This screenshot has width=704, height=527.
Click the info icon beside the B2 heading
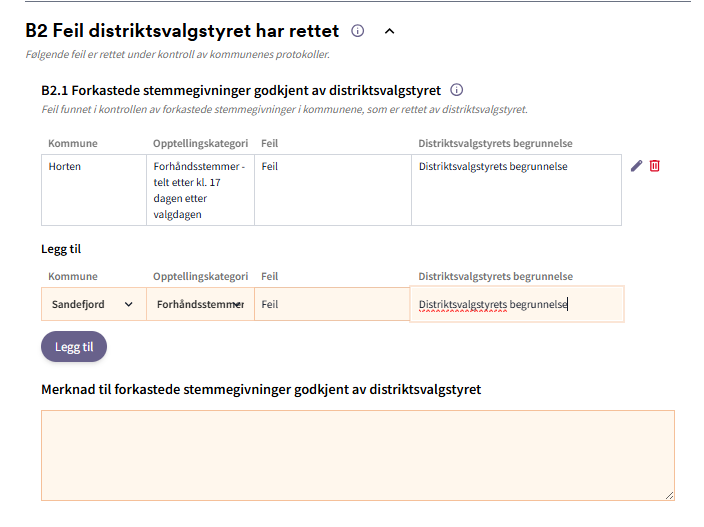click(x=358, y=31)
